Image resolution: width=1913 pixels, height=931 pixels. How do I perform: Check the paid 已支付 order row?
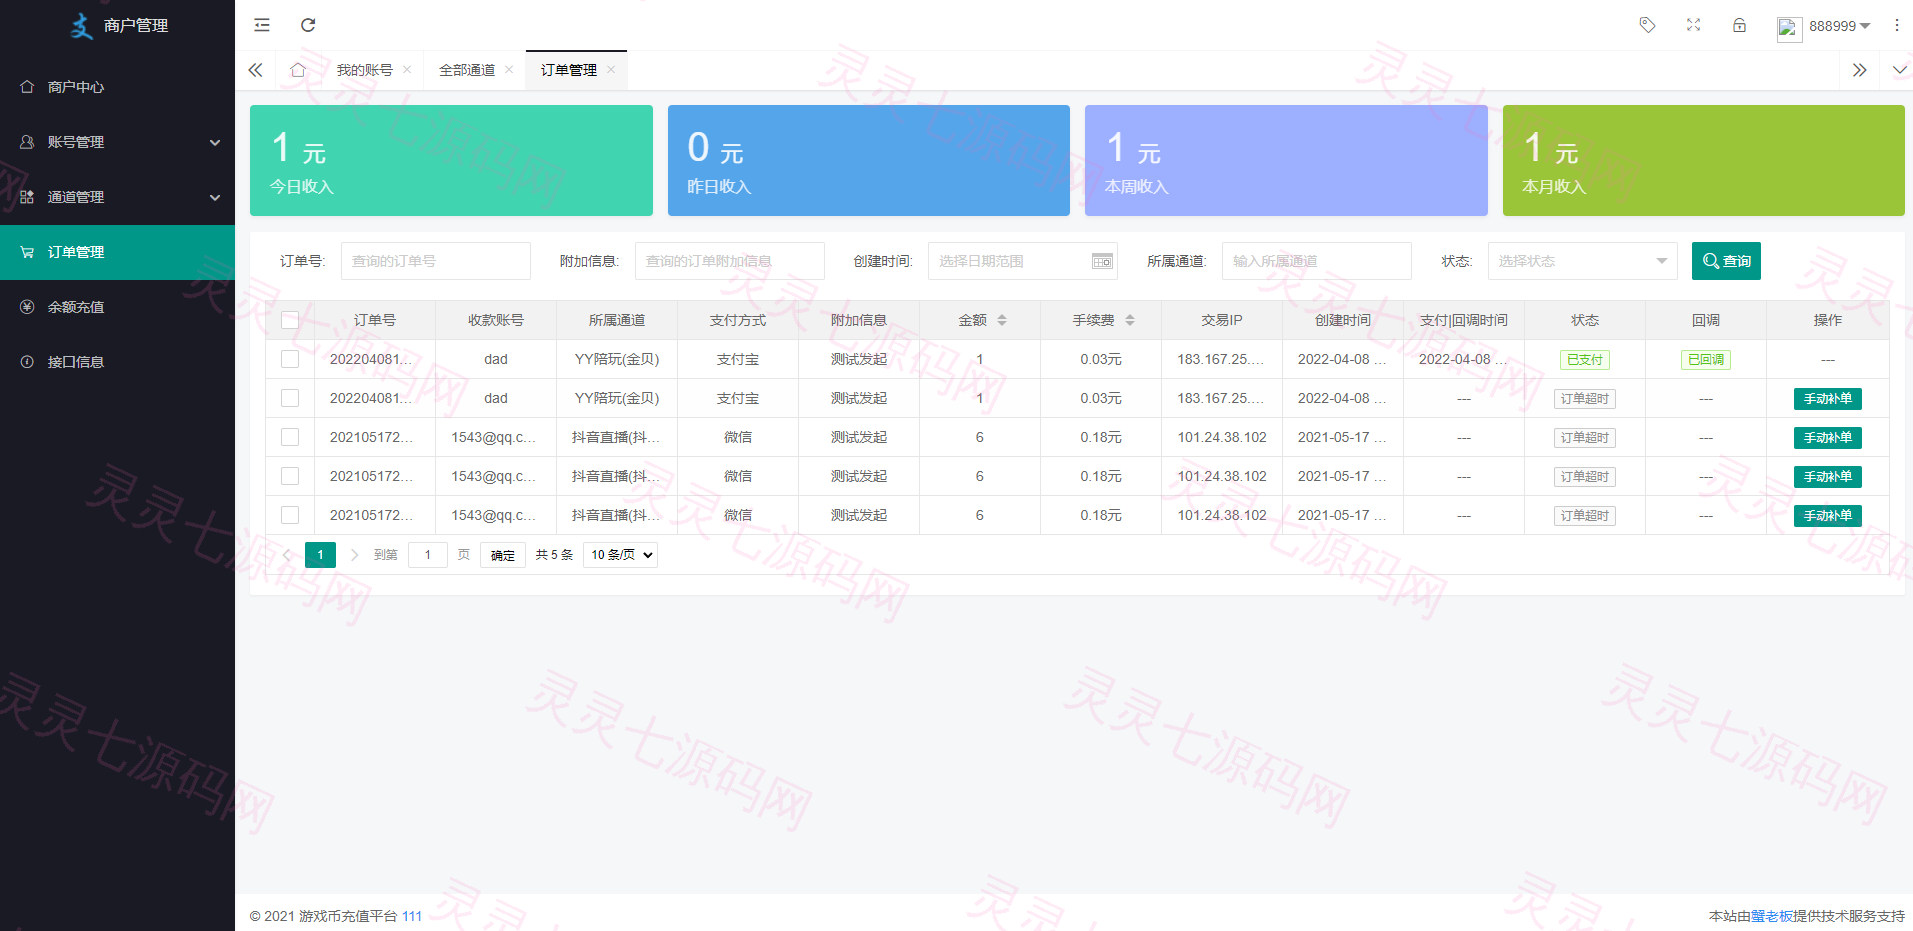[x=290, y=359]
